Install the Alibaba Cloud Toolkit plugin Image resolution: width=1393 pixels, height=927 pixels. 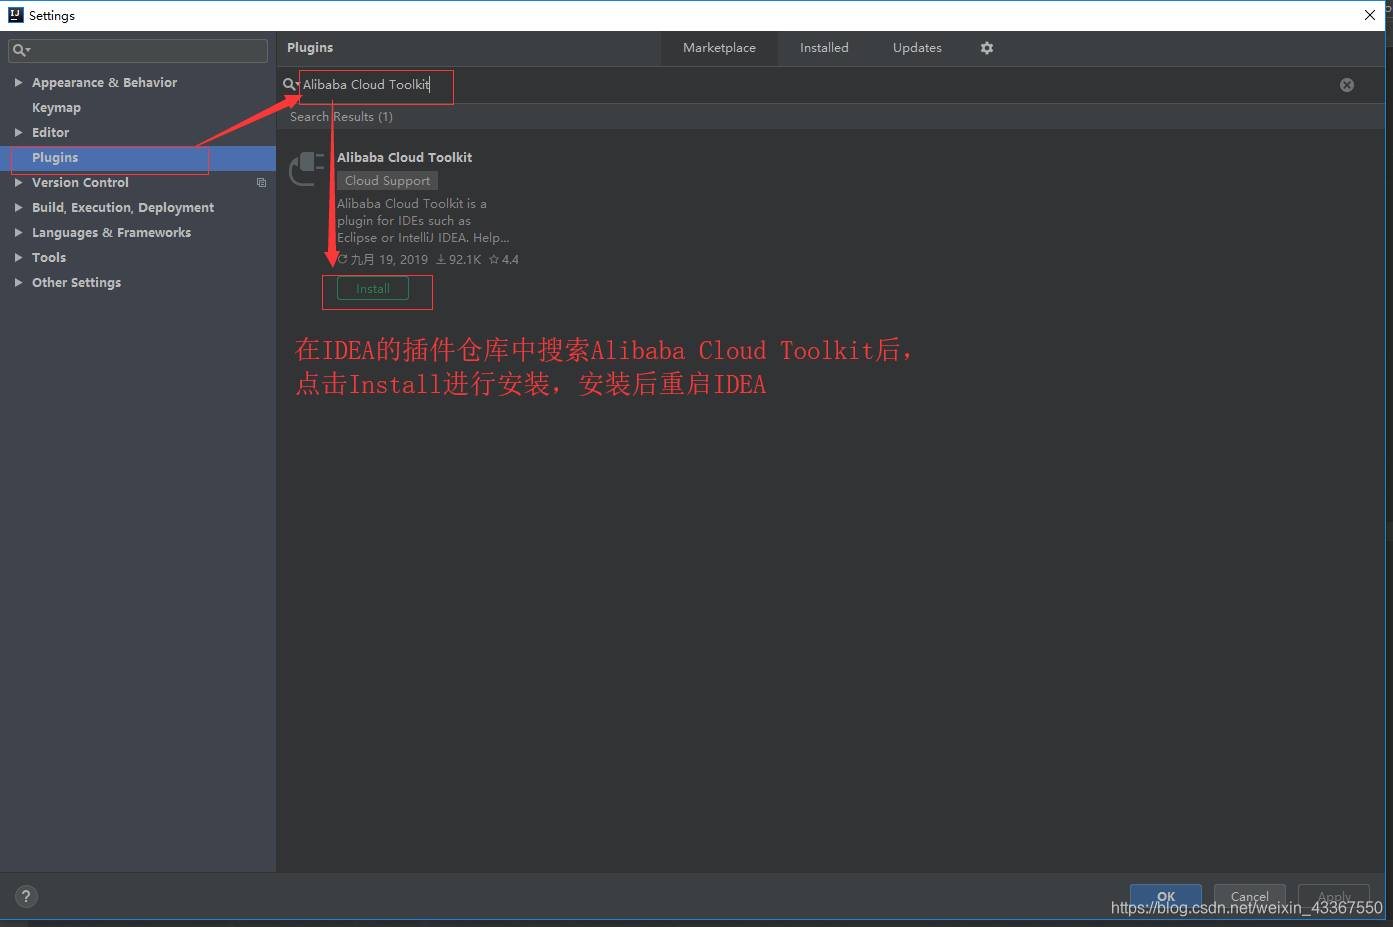(373, 289)
